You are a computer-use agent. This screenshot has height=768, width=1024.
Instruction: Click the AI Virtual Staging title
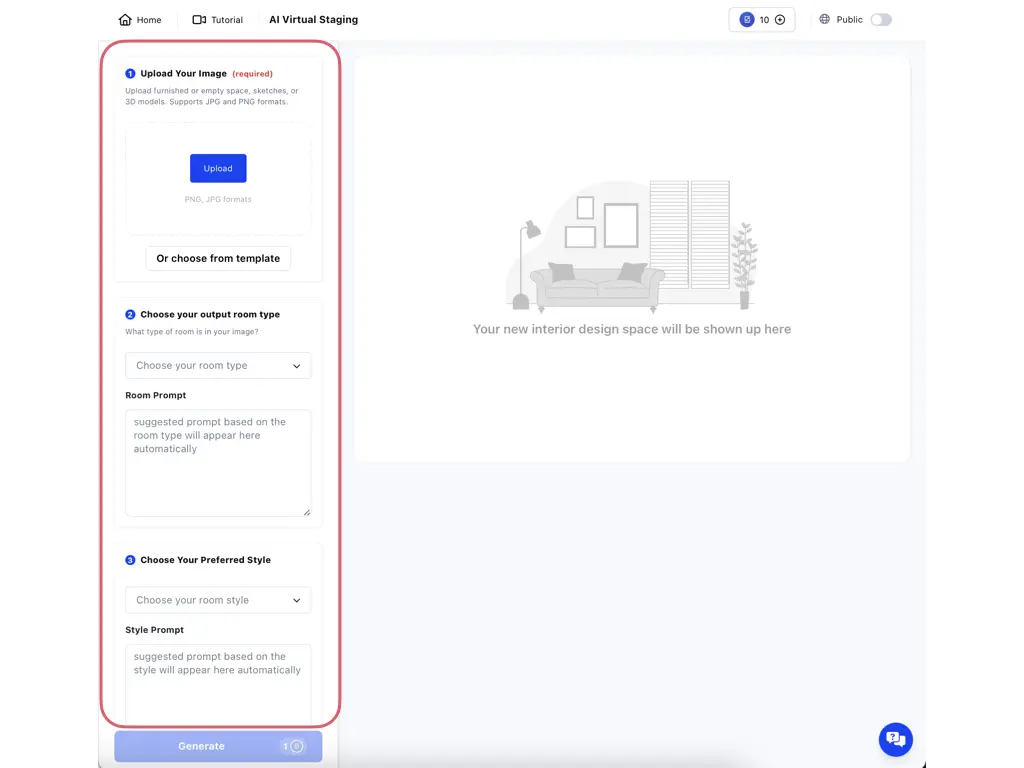point(313,20)
